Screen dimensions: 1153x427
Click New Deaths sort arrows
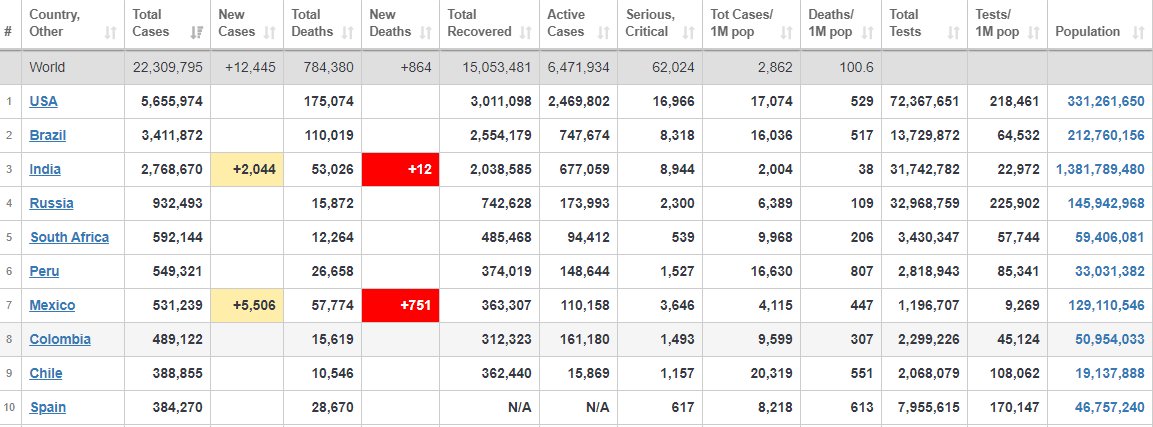click(x=426, y=32)
